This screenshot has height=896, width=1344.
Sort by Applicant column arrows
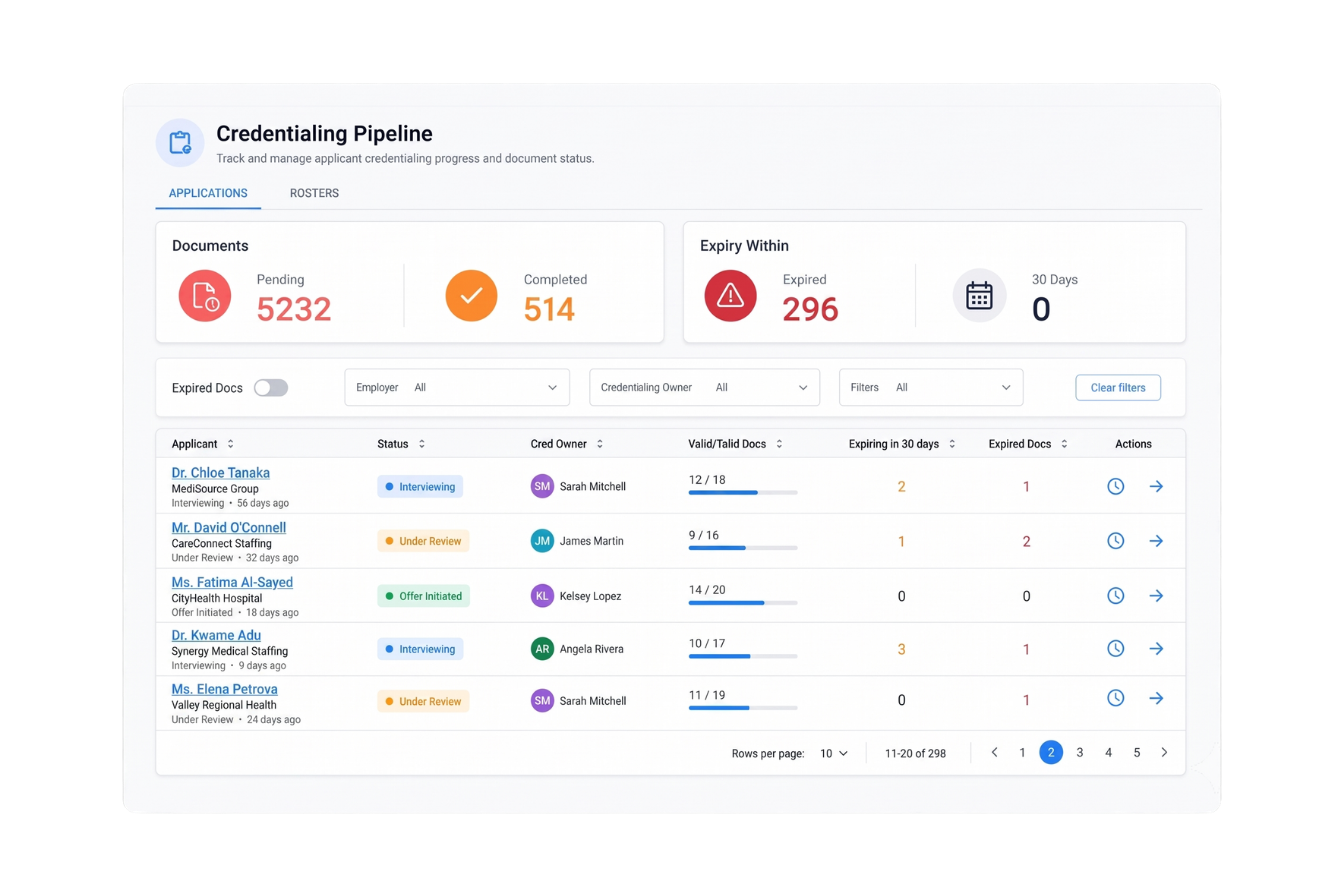(231, 444)
